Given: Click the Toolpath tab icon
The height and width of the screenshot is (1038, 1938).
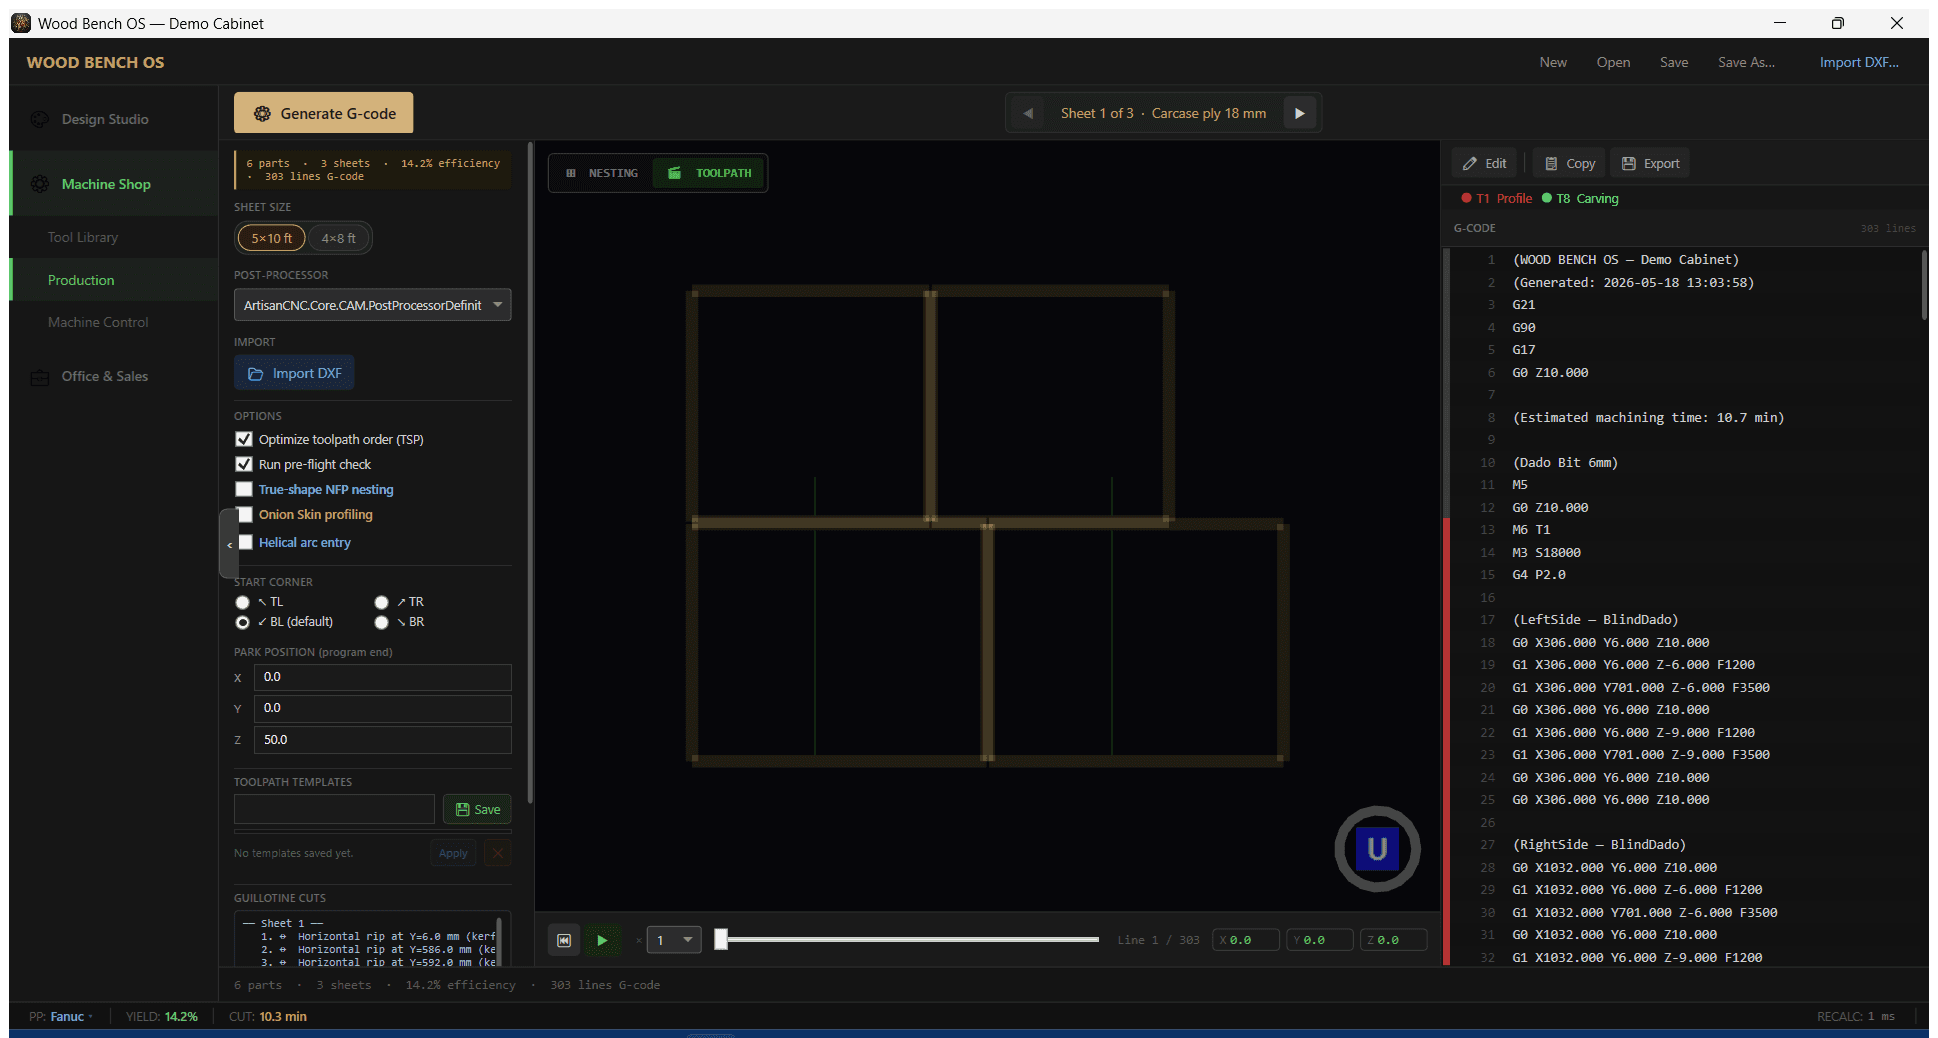Looking at the screenshot, I should coord(675,173).
